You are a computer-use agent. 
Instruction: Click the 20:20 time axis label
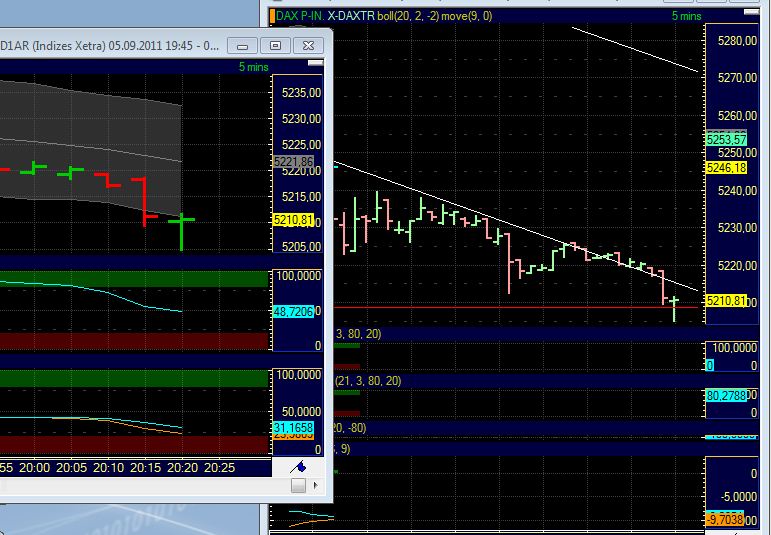pyautogui.click(x=182, y=468)
